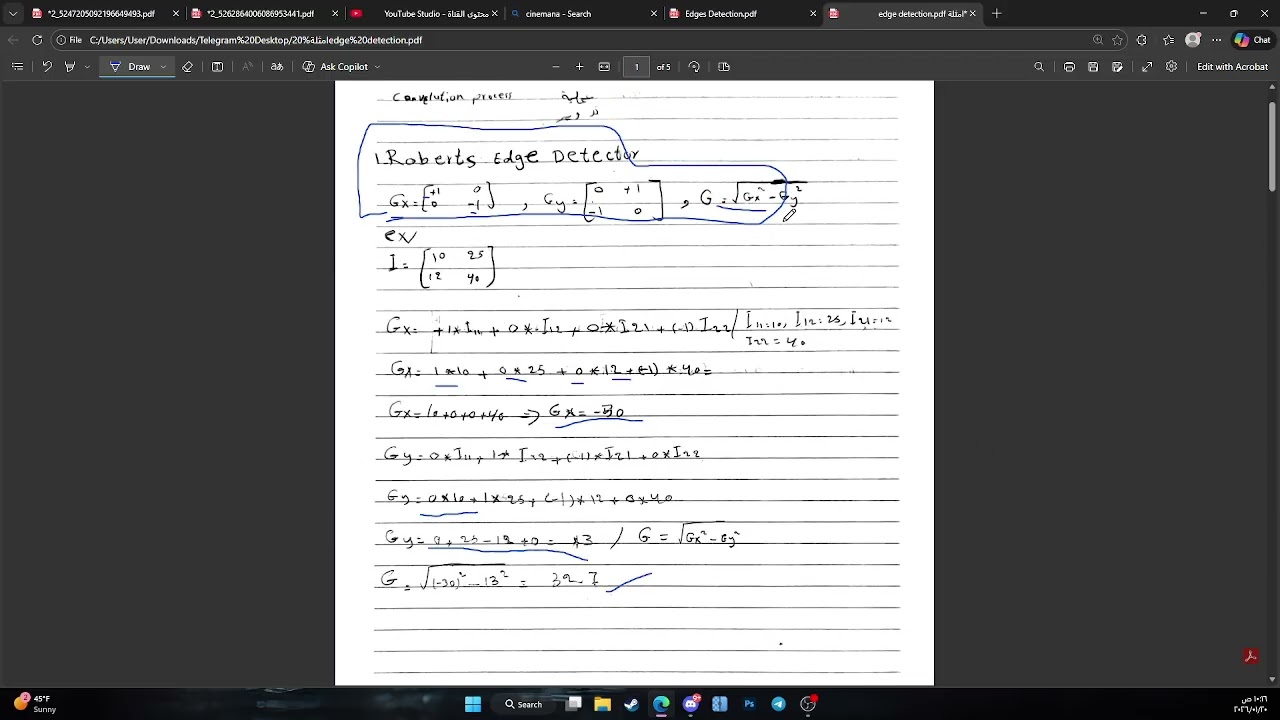
Task: Open a new browser tab
Action: coord(996,14)
